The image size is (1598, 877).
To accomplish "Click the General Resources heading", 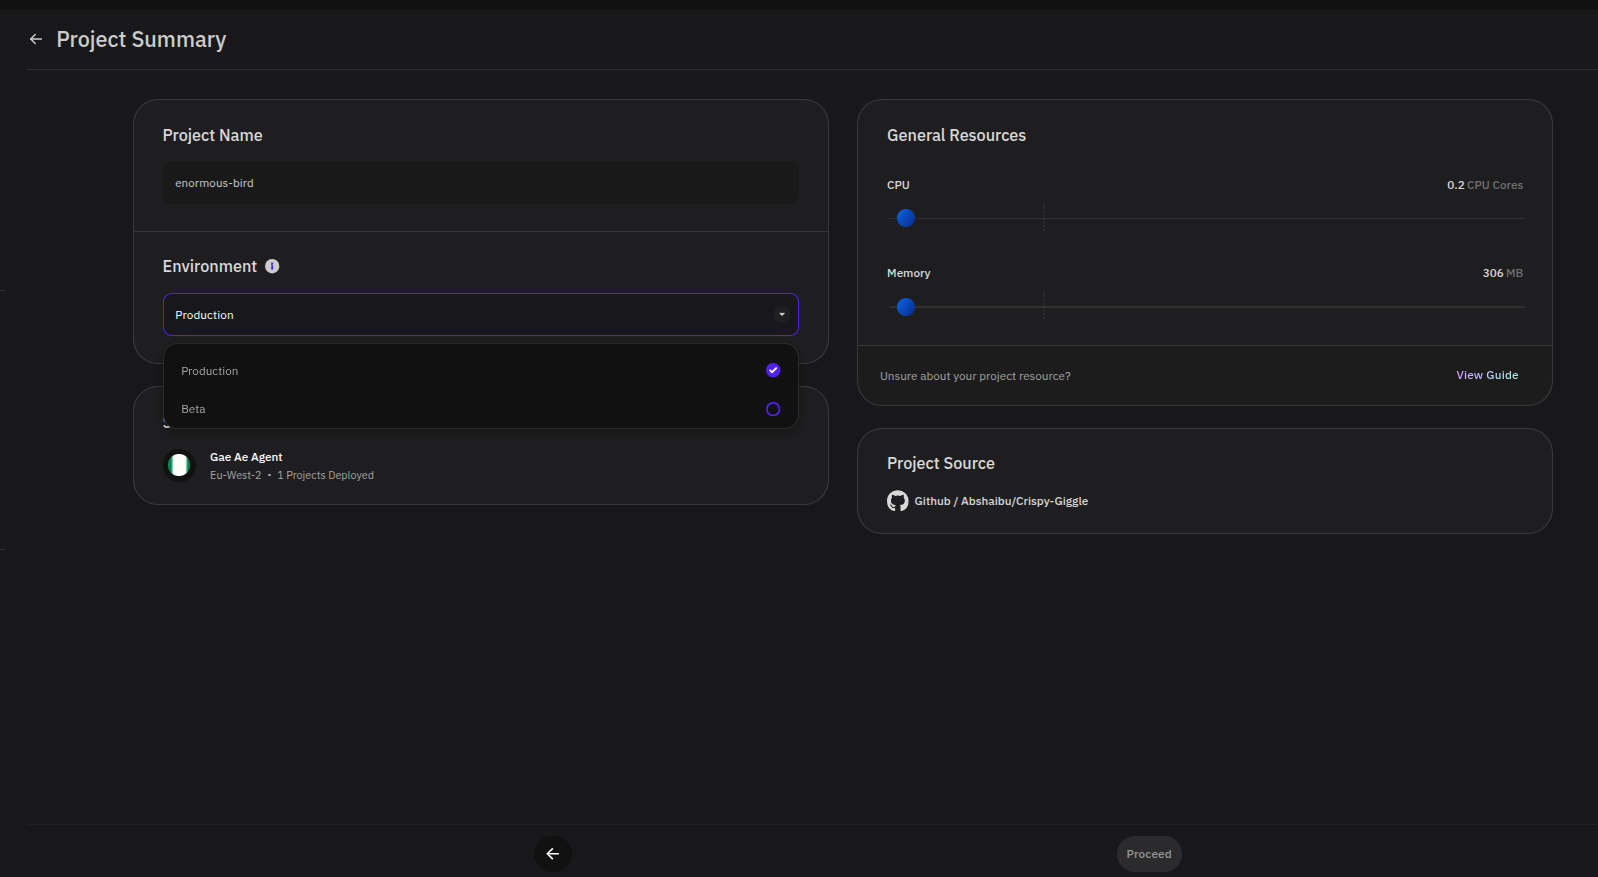I will point(956,135).
